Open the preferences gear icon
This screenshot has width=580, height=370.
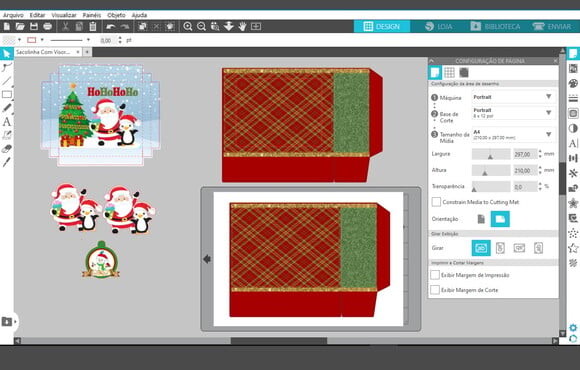pos(573,327)
